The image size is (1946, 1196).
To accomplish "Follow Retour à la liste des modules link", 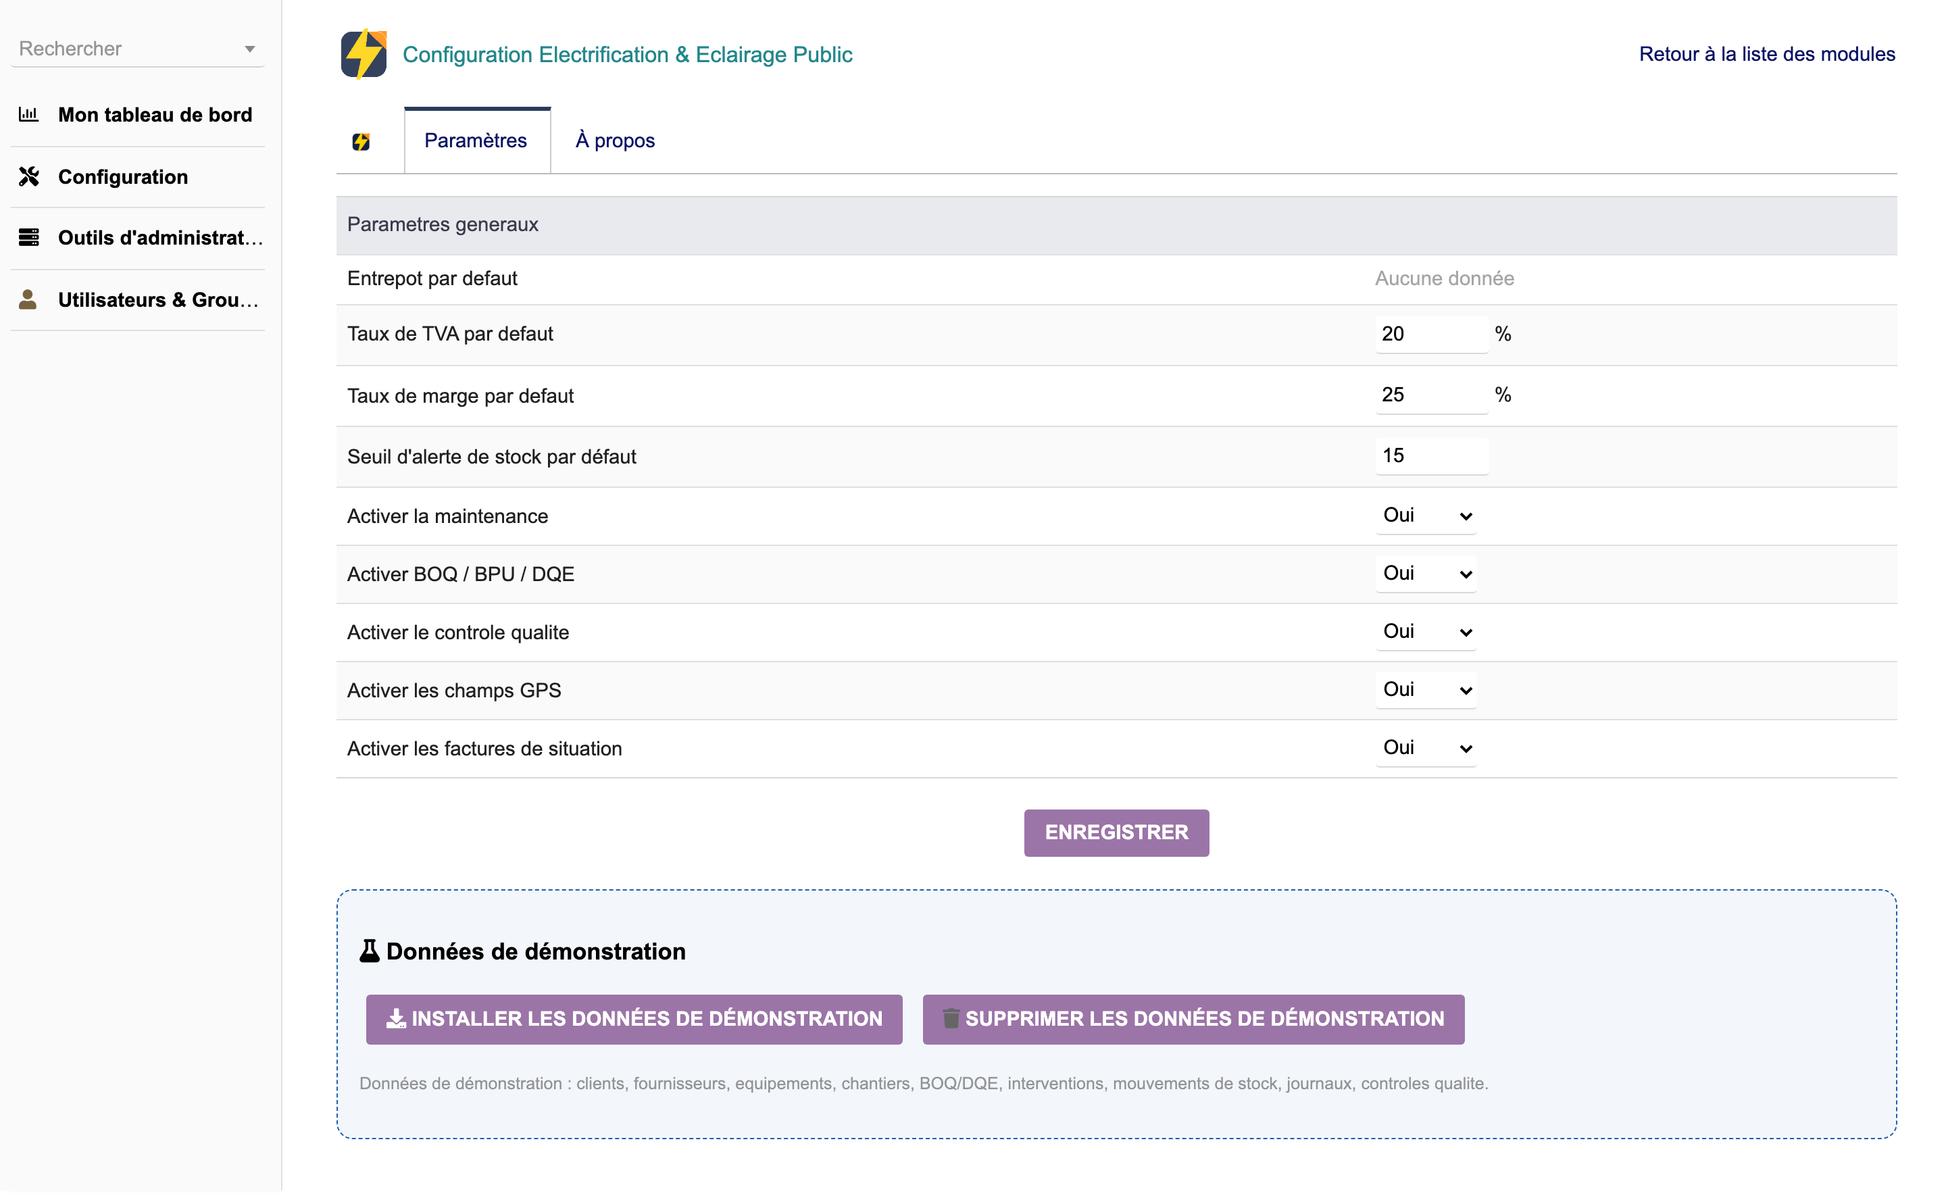I will 1766,54.
